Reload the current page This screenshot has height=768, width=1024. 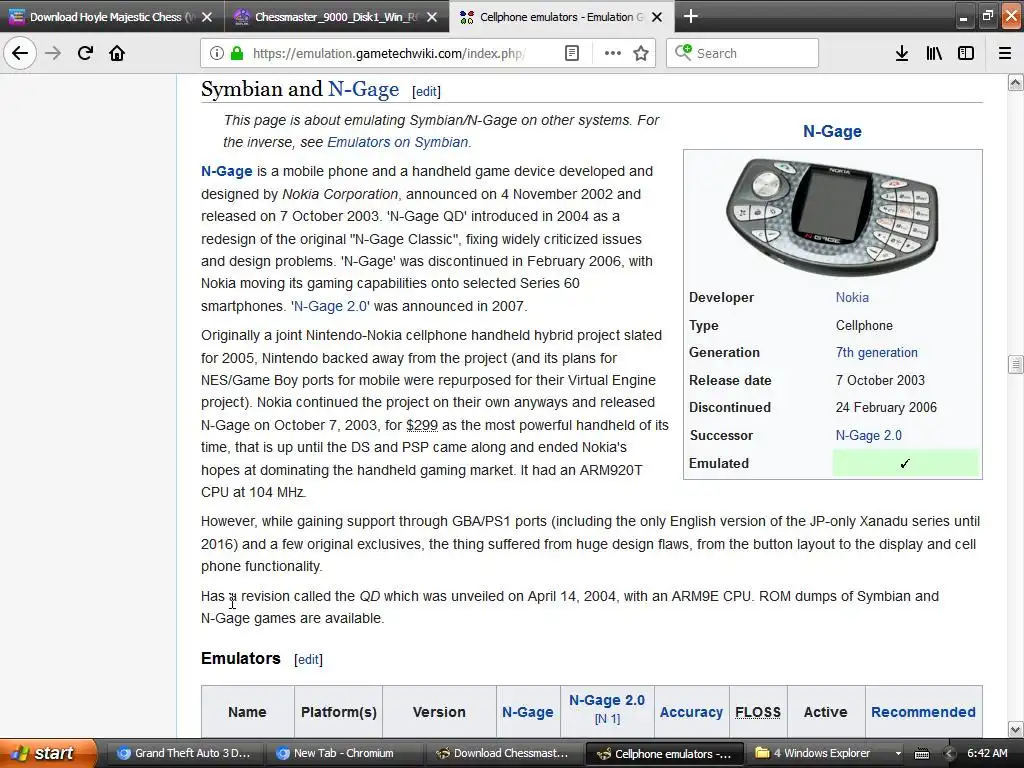[x=85, y=53]
